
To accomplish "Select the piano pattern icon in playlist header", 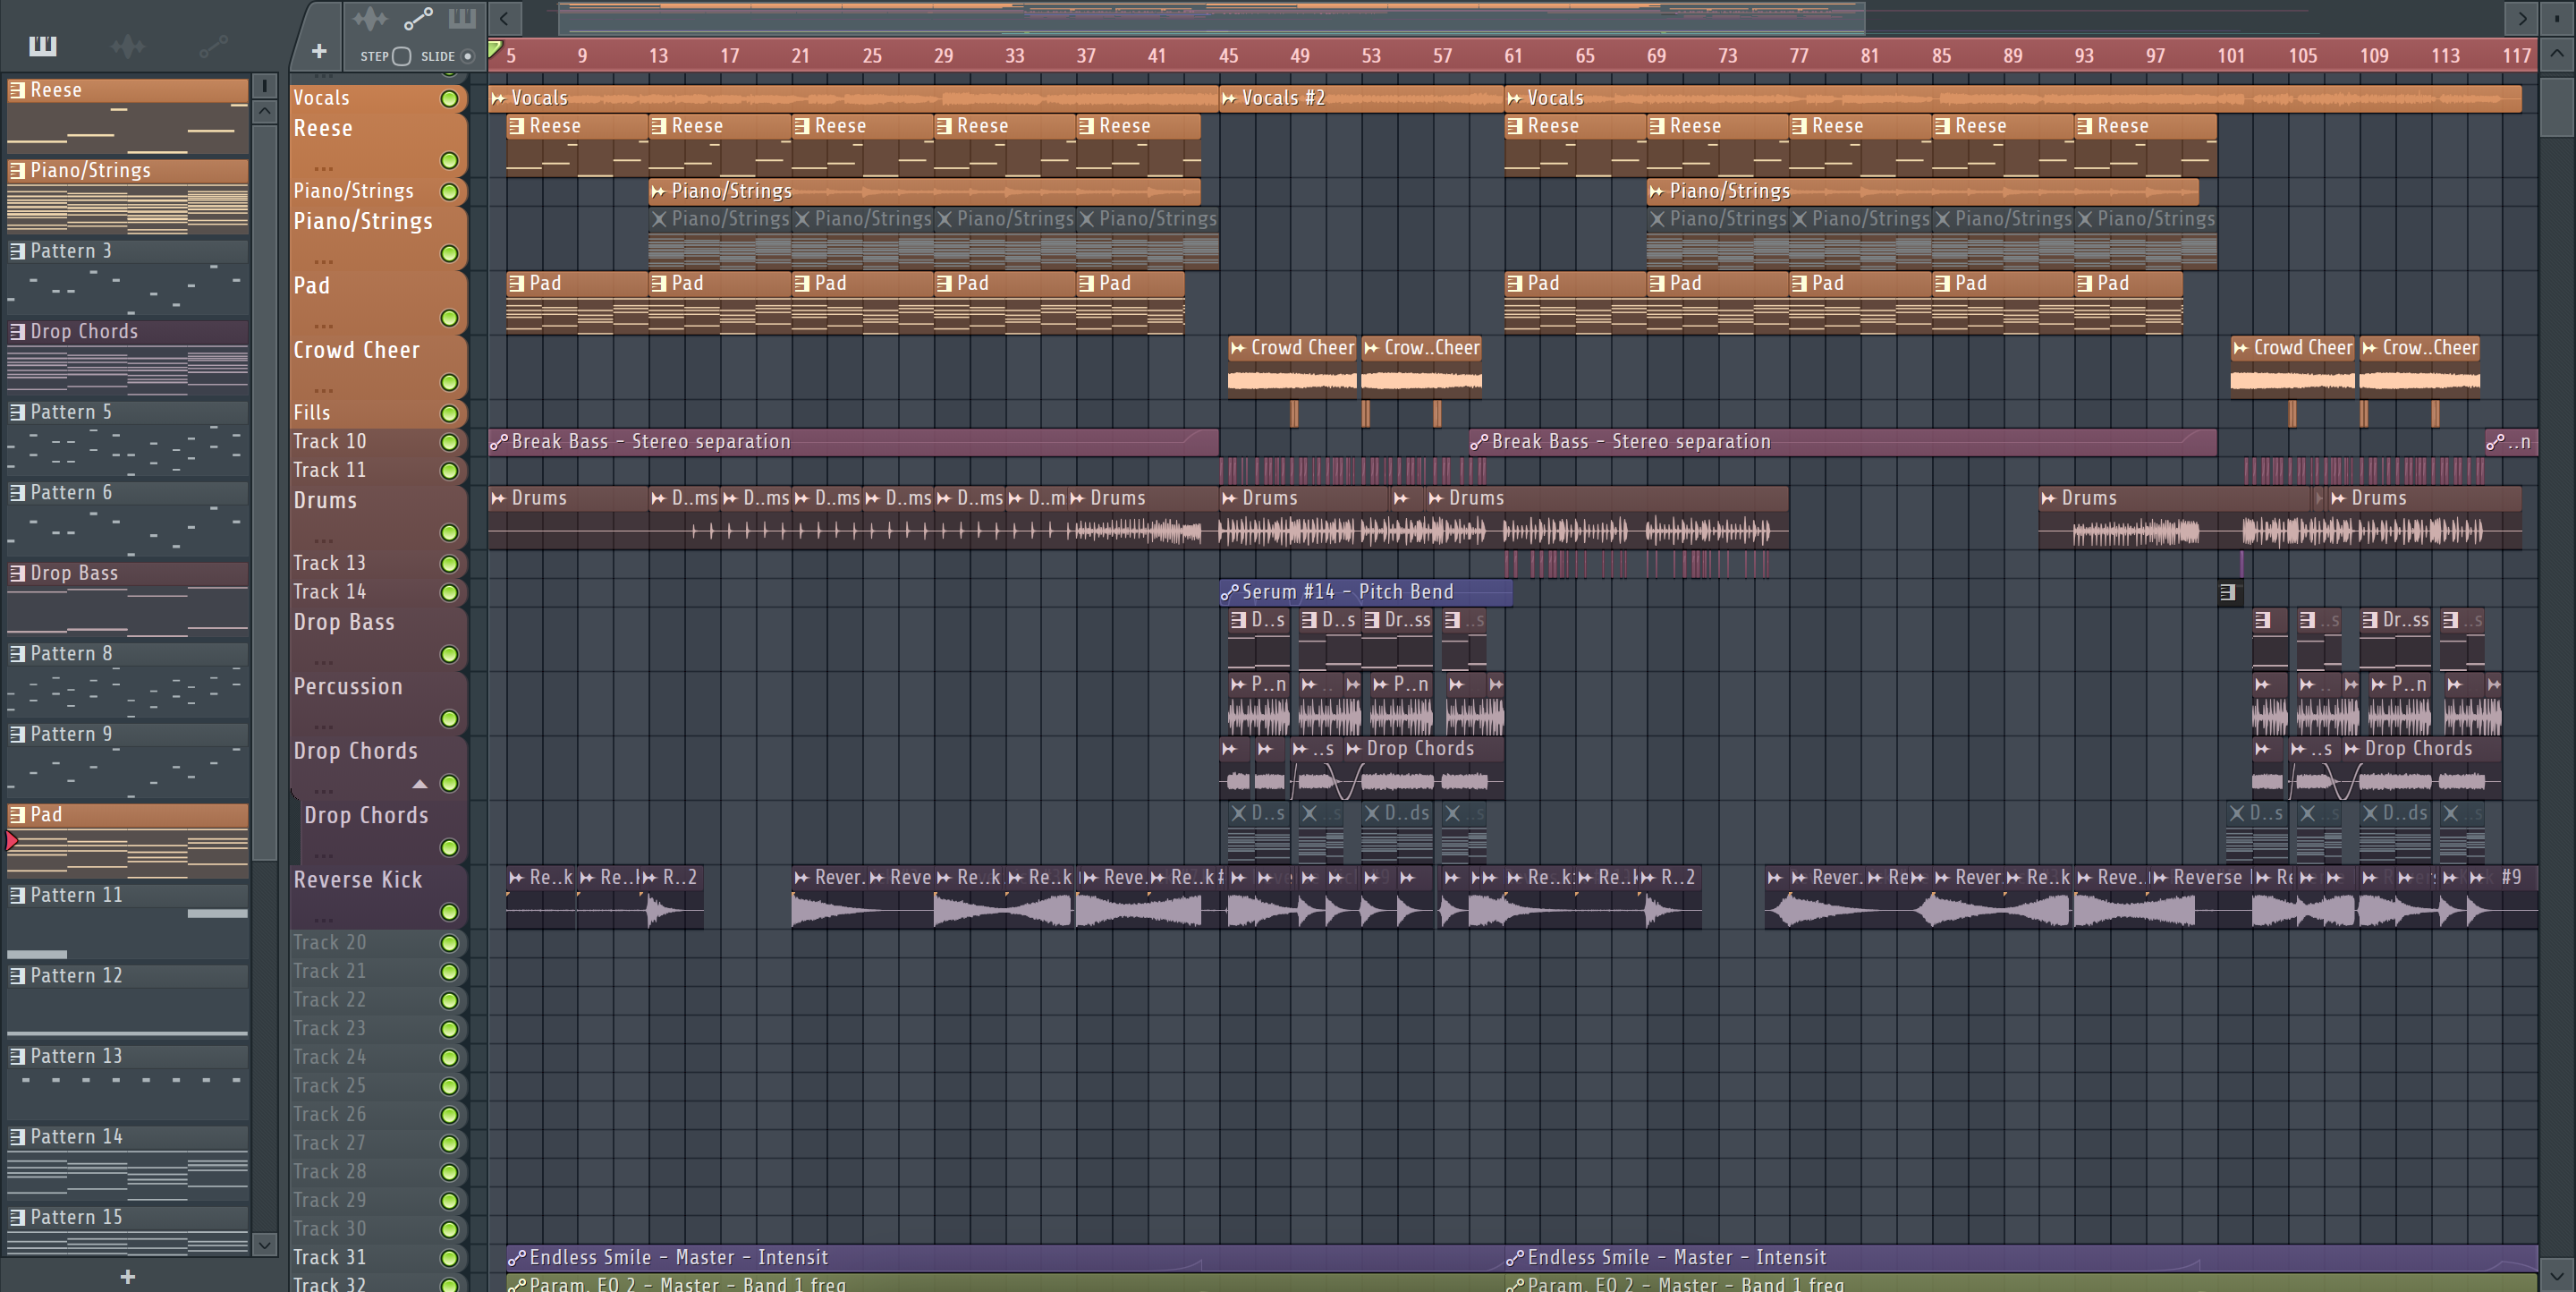I will click(x=462, y=18).
